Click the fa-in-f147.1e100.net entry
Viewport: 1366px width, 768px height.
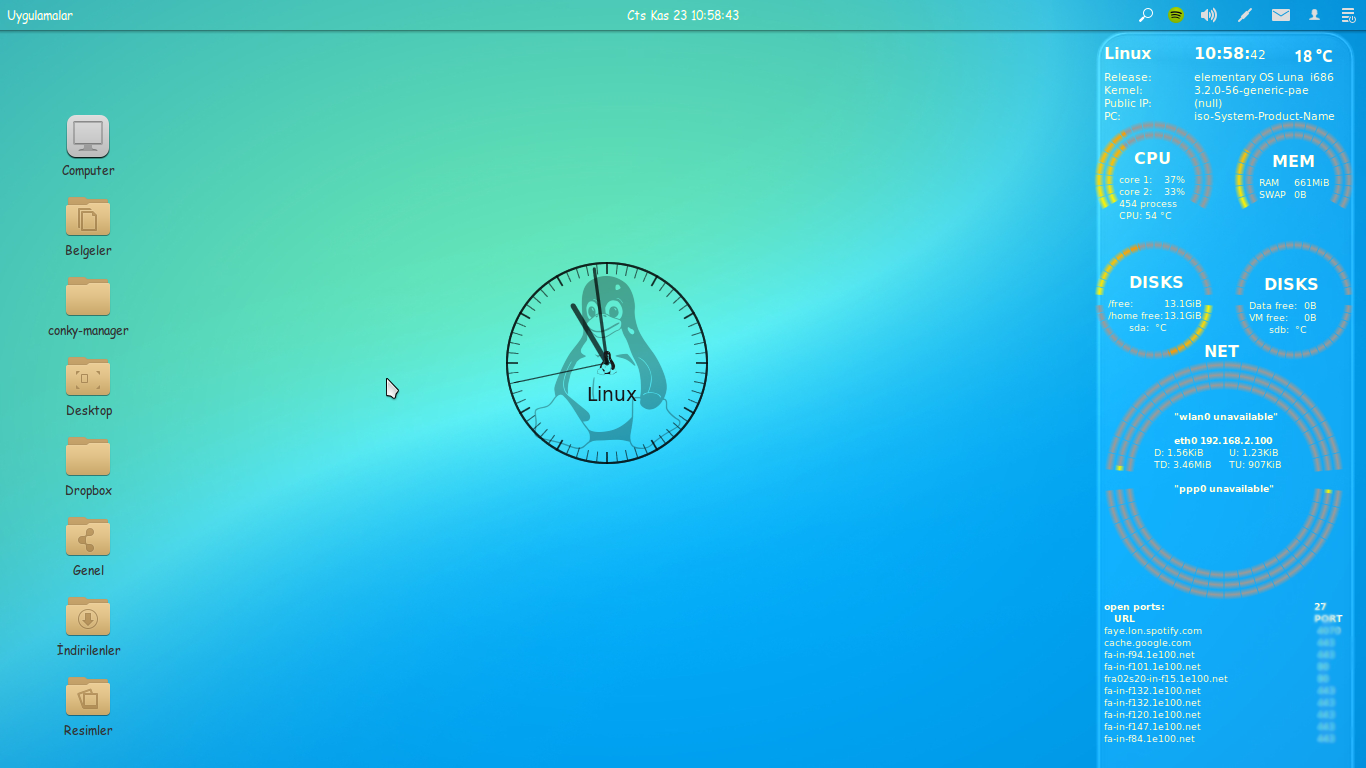(x=1152, y=727)
